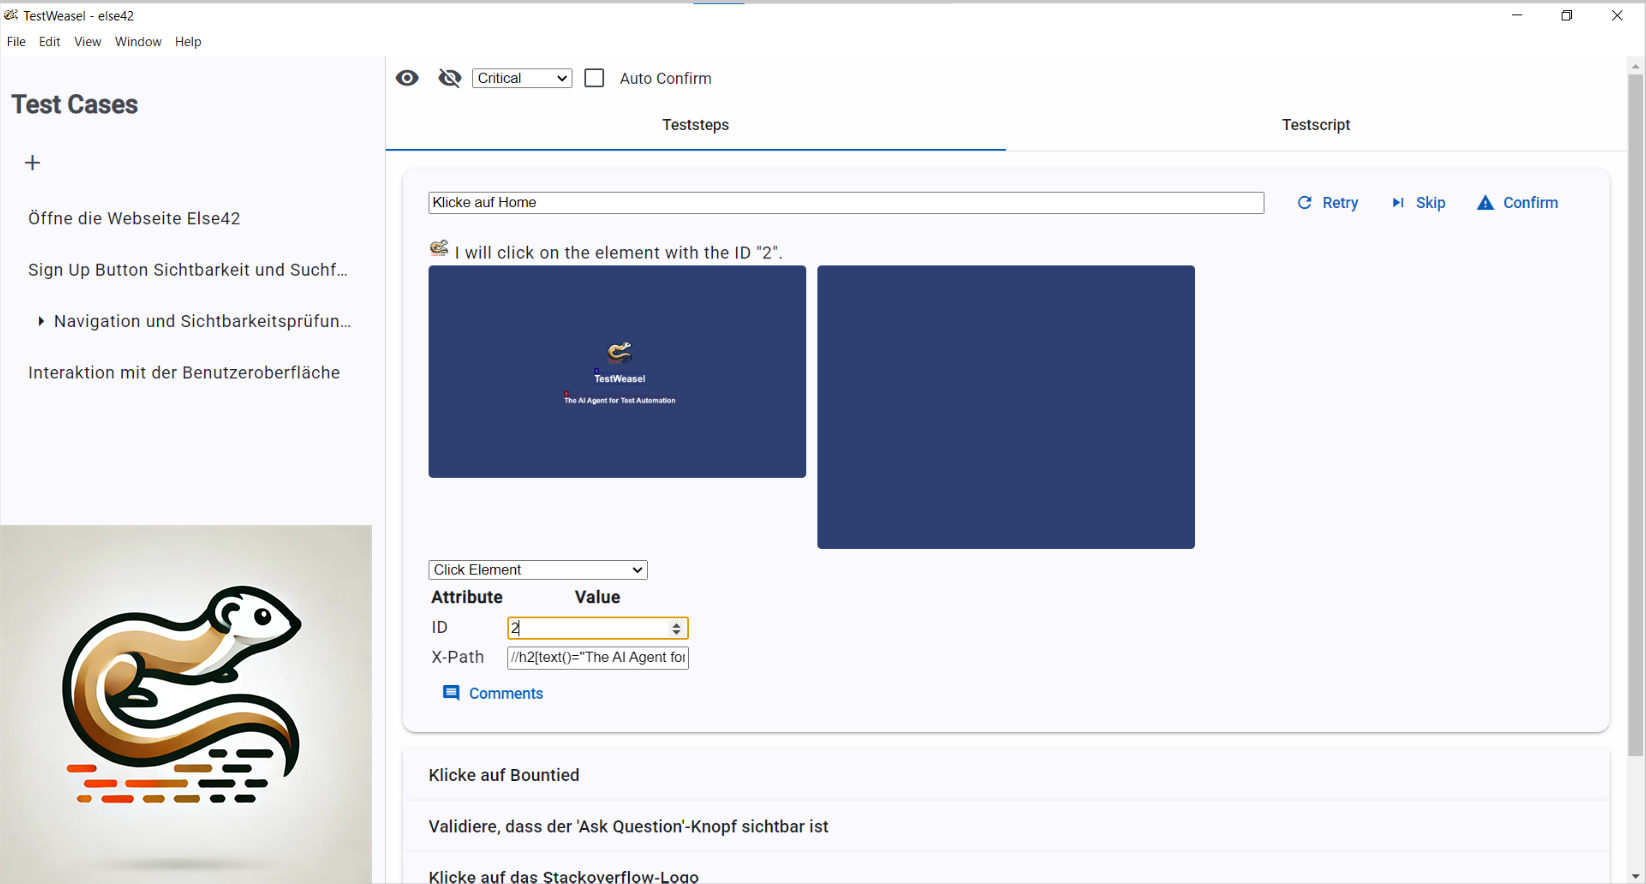Viewport: 1646px width, 884px height.
Task: Switch to the Testscript tab
Action: (1315, 125)
